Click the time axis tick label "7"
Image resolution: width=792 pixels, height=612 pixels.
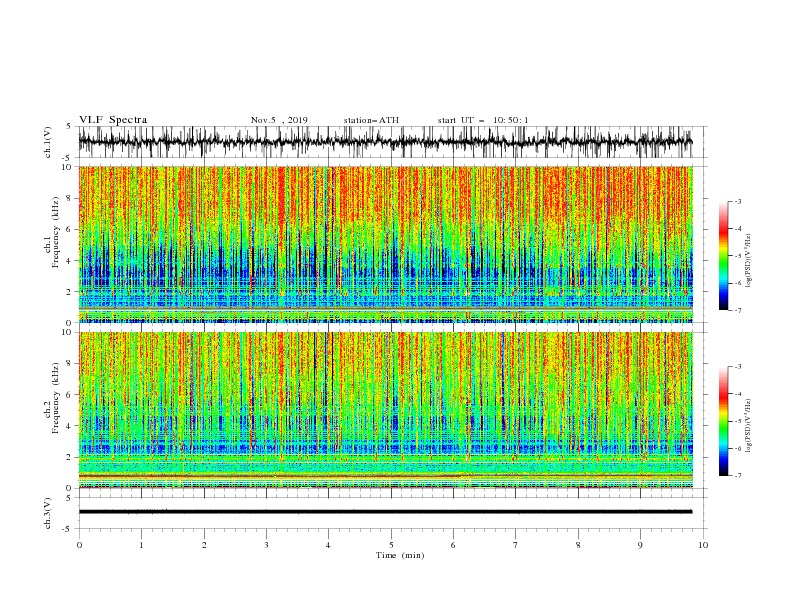[x=516, y=545]
